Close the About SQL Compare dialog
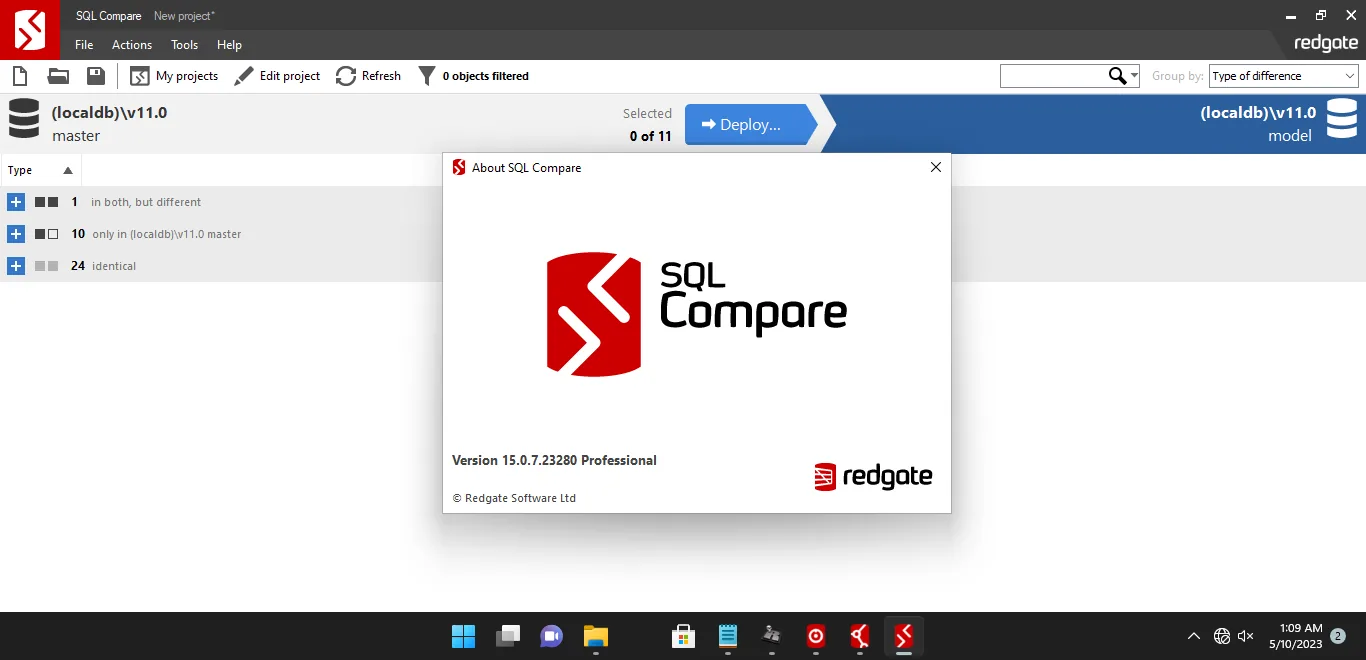 (936, 167)
